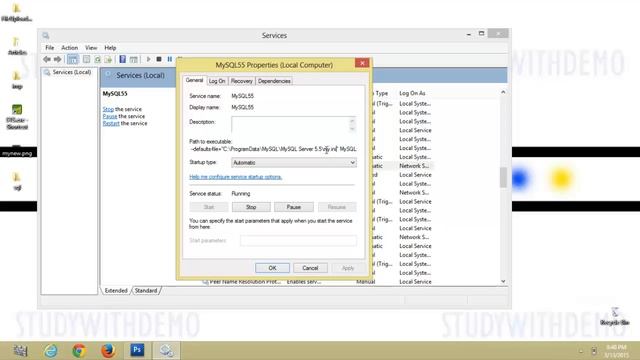
Task: Switch to the General tab
Action: (194, 80)
